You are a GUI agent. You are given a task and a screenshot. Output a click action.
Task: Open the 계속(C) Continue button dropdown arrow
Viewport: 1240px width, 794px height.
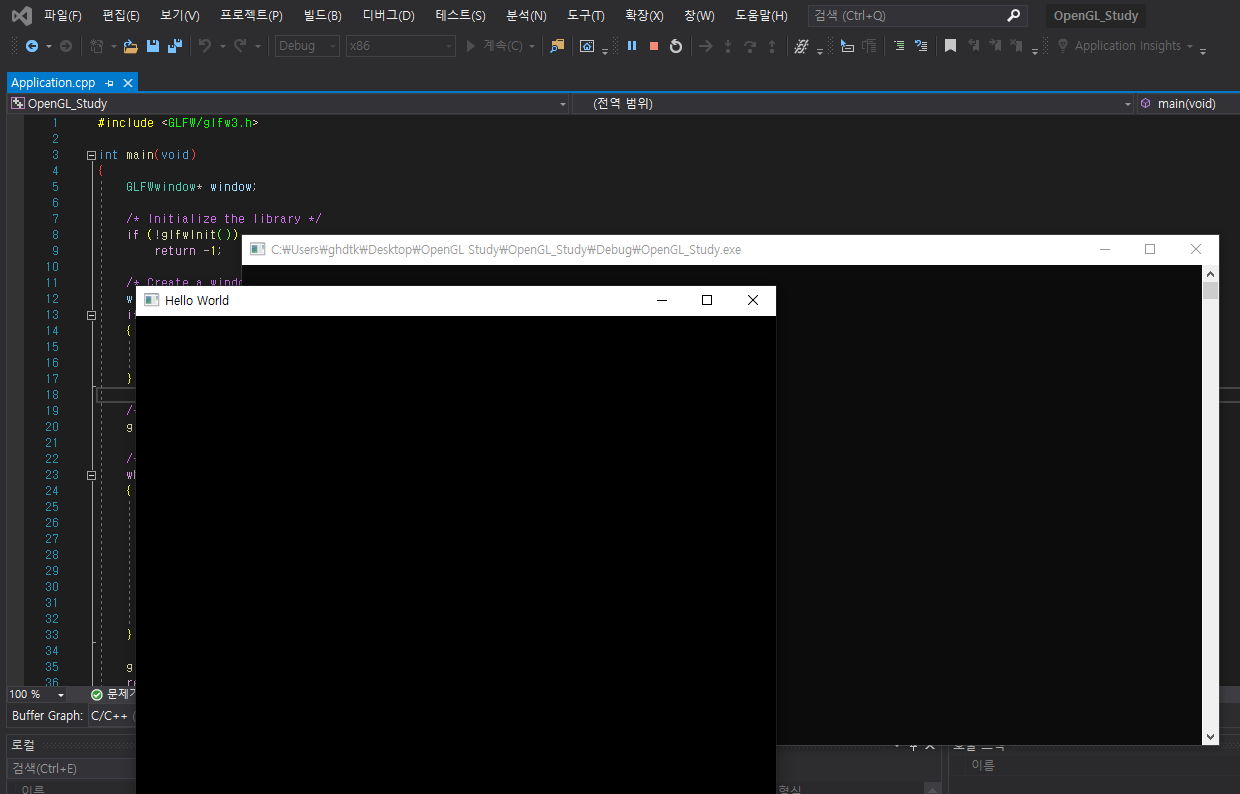coord(532,46)
